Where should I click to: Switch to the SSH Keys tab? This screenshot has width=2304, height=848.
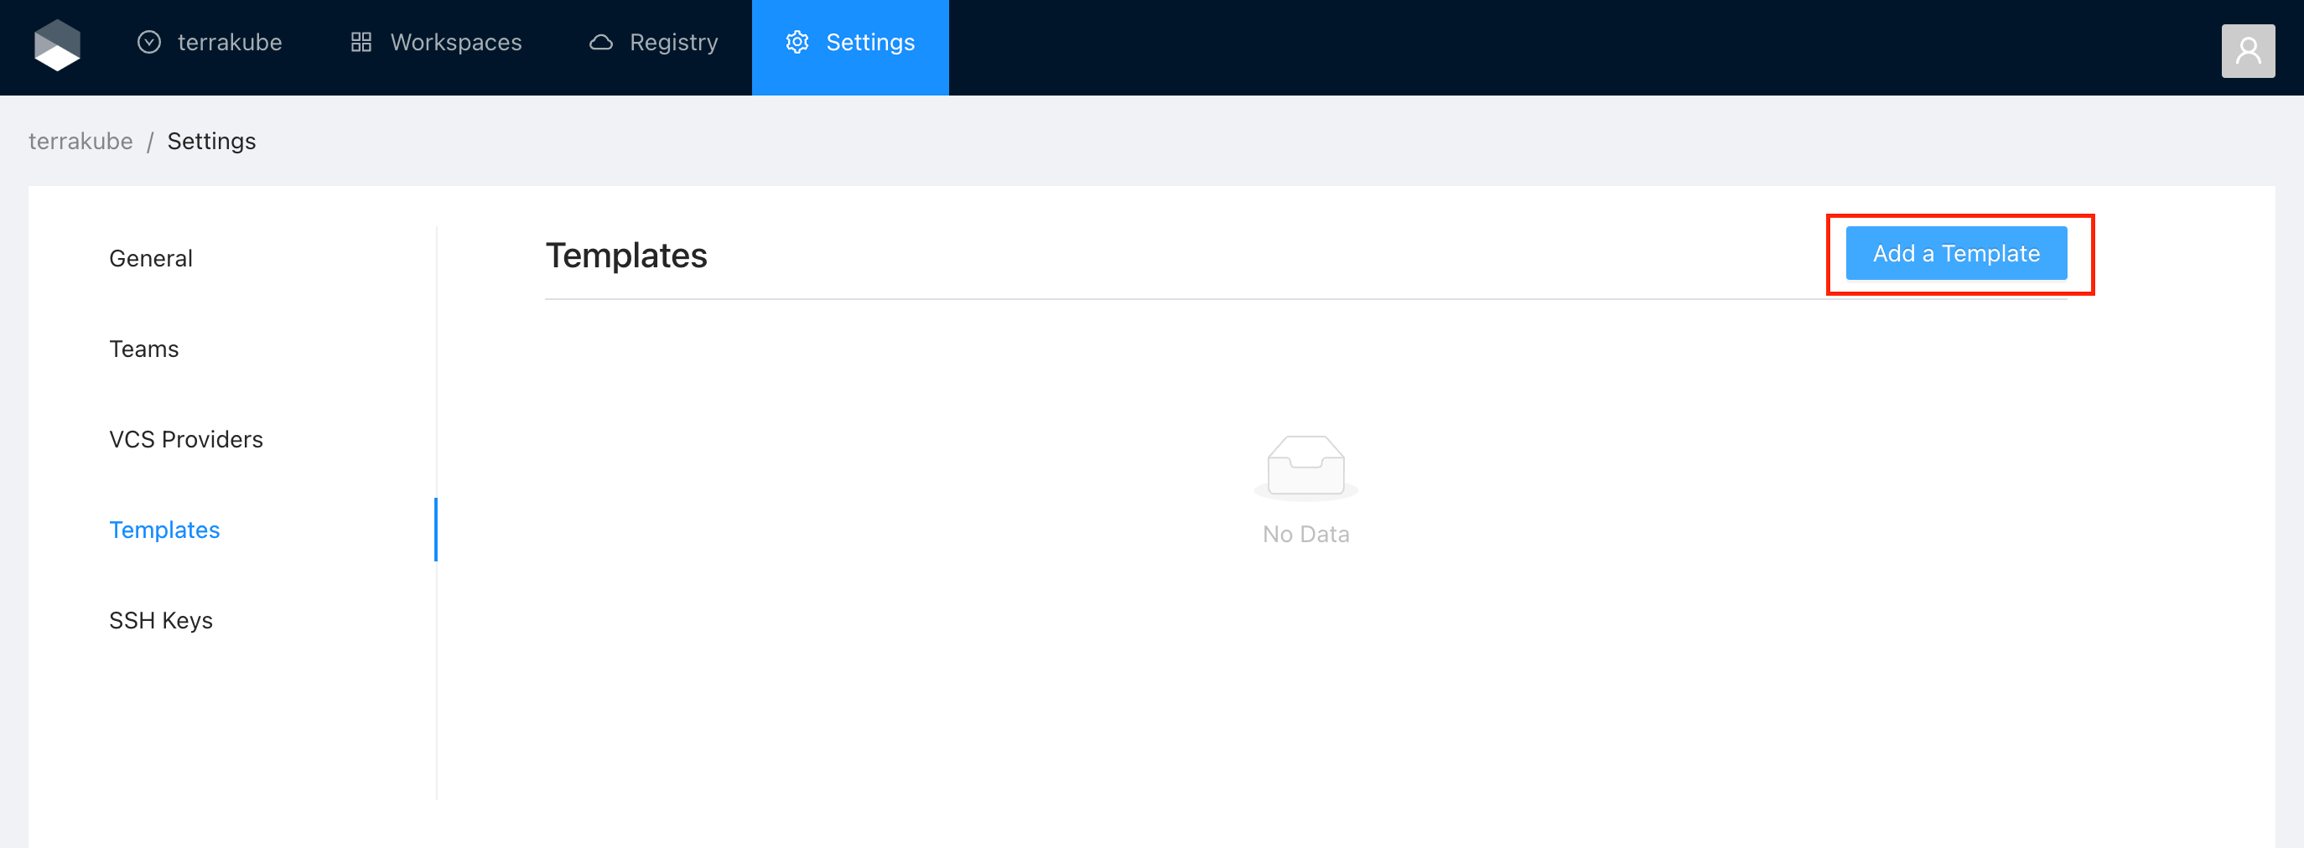[161, 620]
